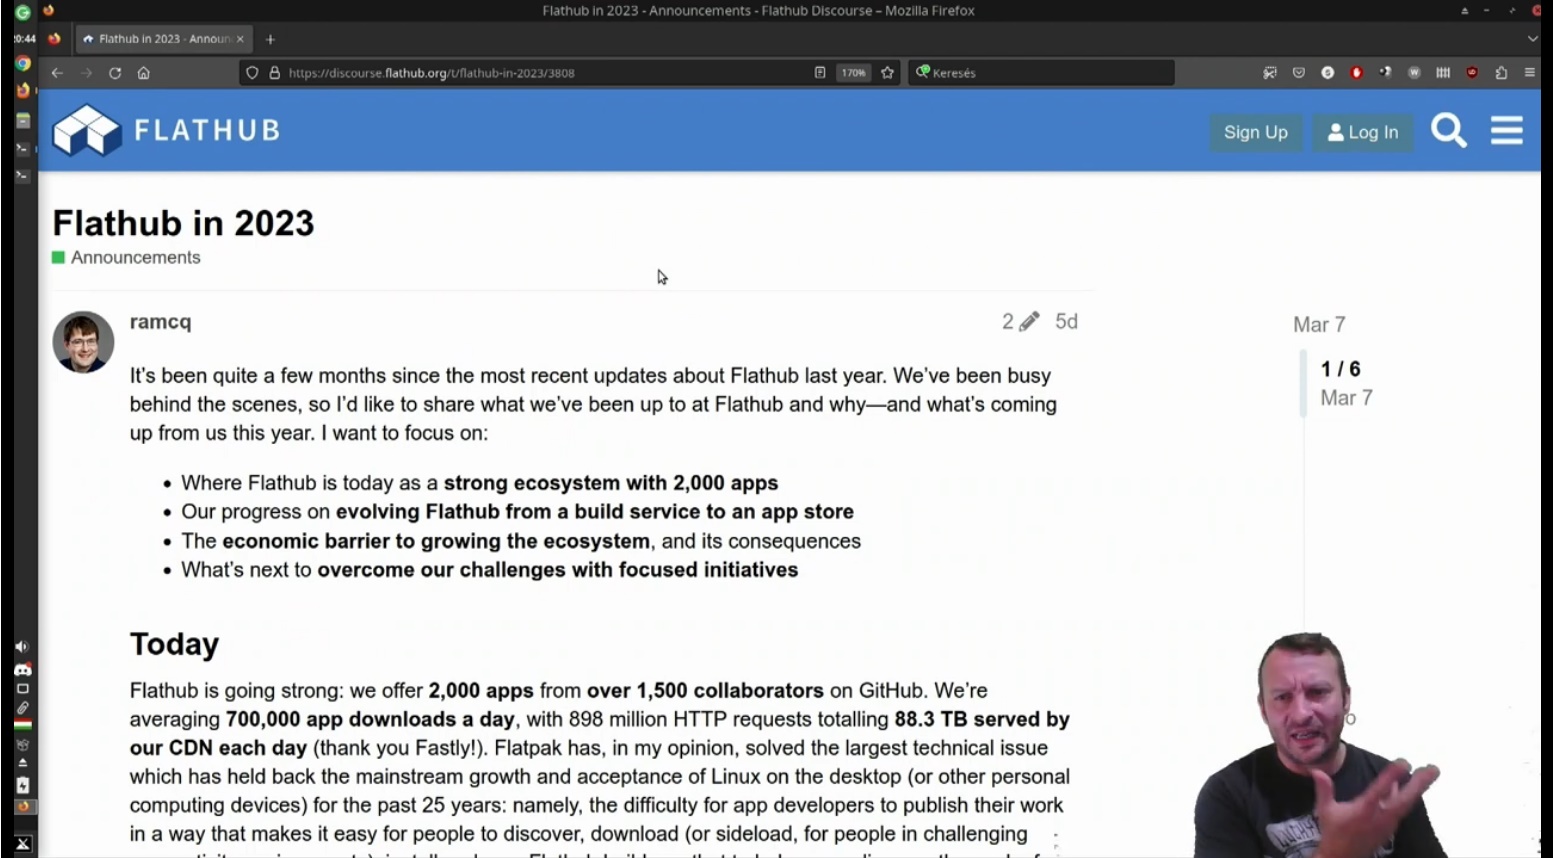Select the Flathub in 2023 browser tab
The image size is (1553, 858).
point(164,39)
